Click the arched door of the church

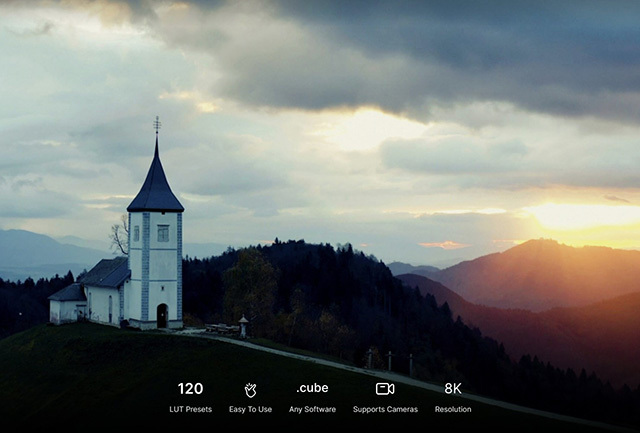click(162, 316)
